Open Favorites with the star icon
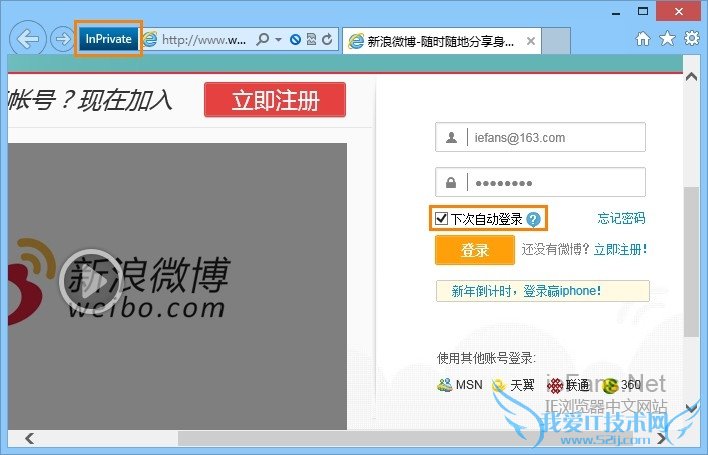Viewport: 708px width, 455px height. pos(667,38)
